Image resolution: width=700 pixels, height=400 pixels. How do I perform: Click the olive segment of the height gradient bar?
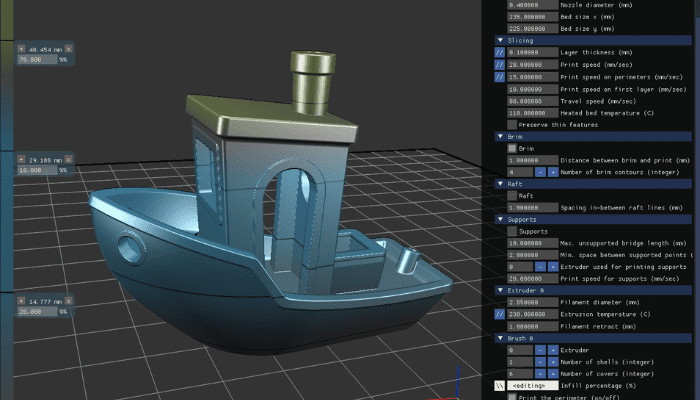(x=7, y=20)
